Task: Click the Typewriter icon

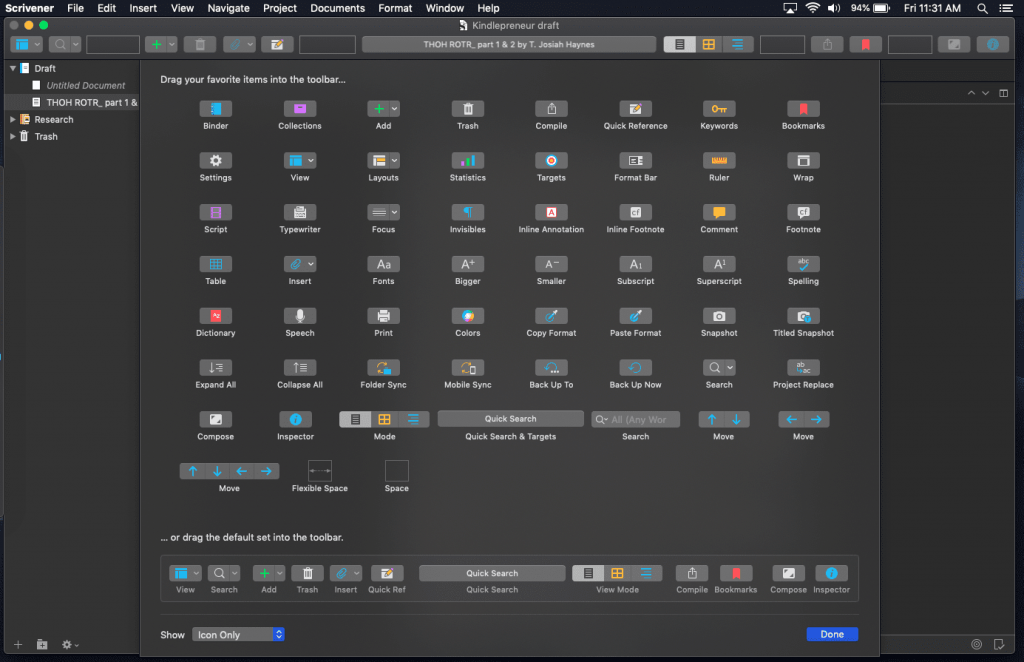Action: pyautogui.click(x=299, y=213)
